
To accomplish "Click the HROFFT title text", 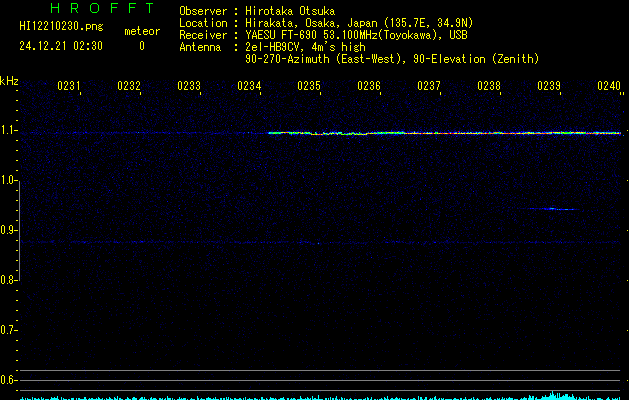I will [102, 8].
